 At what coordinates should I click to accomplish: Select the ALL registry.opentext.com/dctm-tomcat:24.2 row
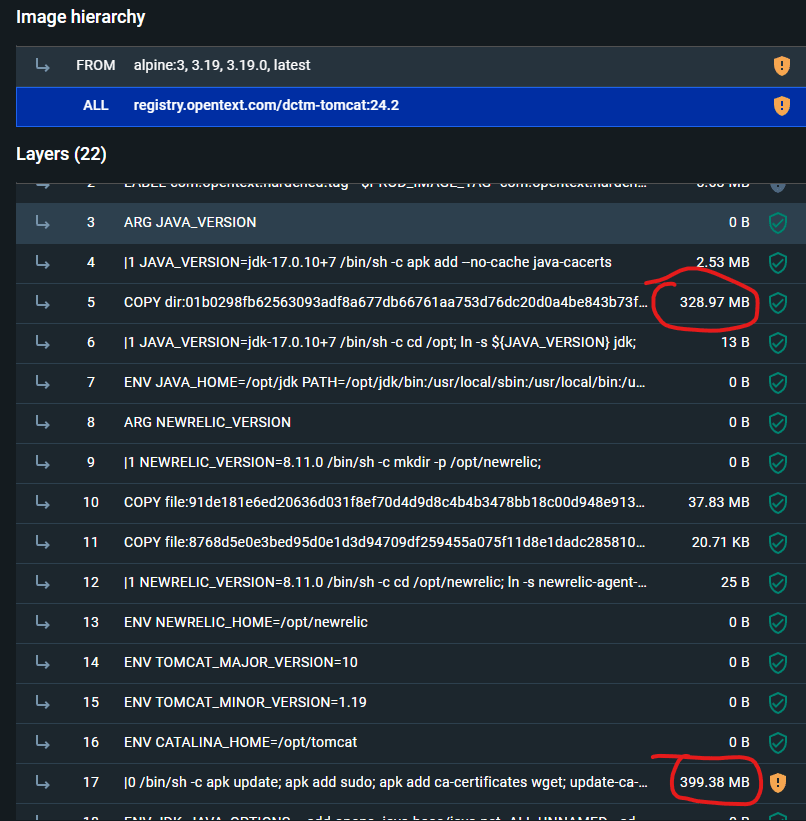click(x=266, y=105)
